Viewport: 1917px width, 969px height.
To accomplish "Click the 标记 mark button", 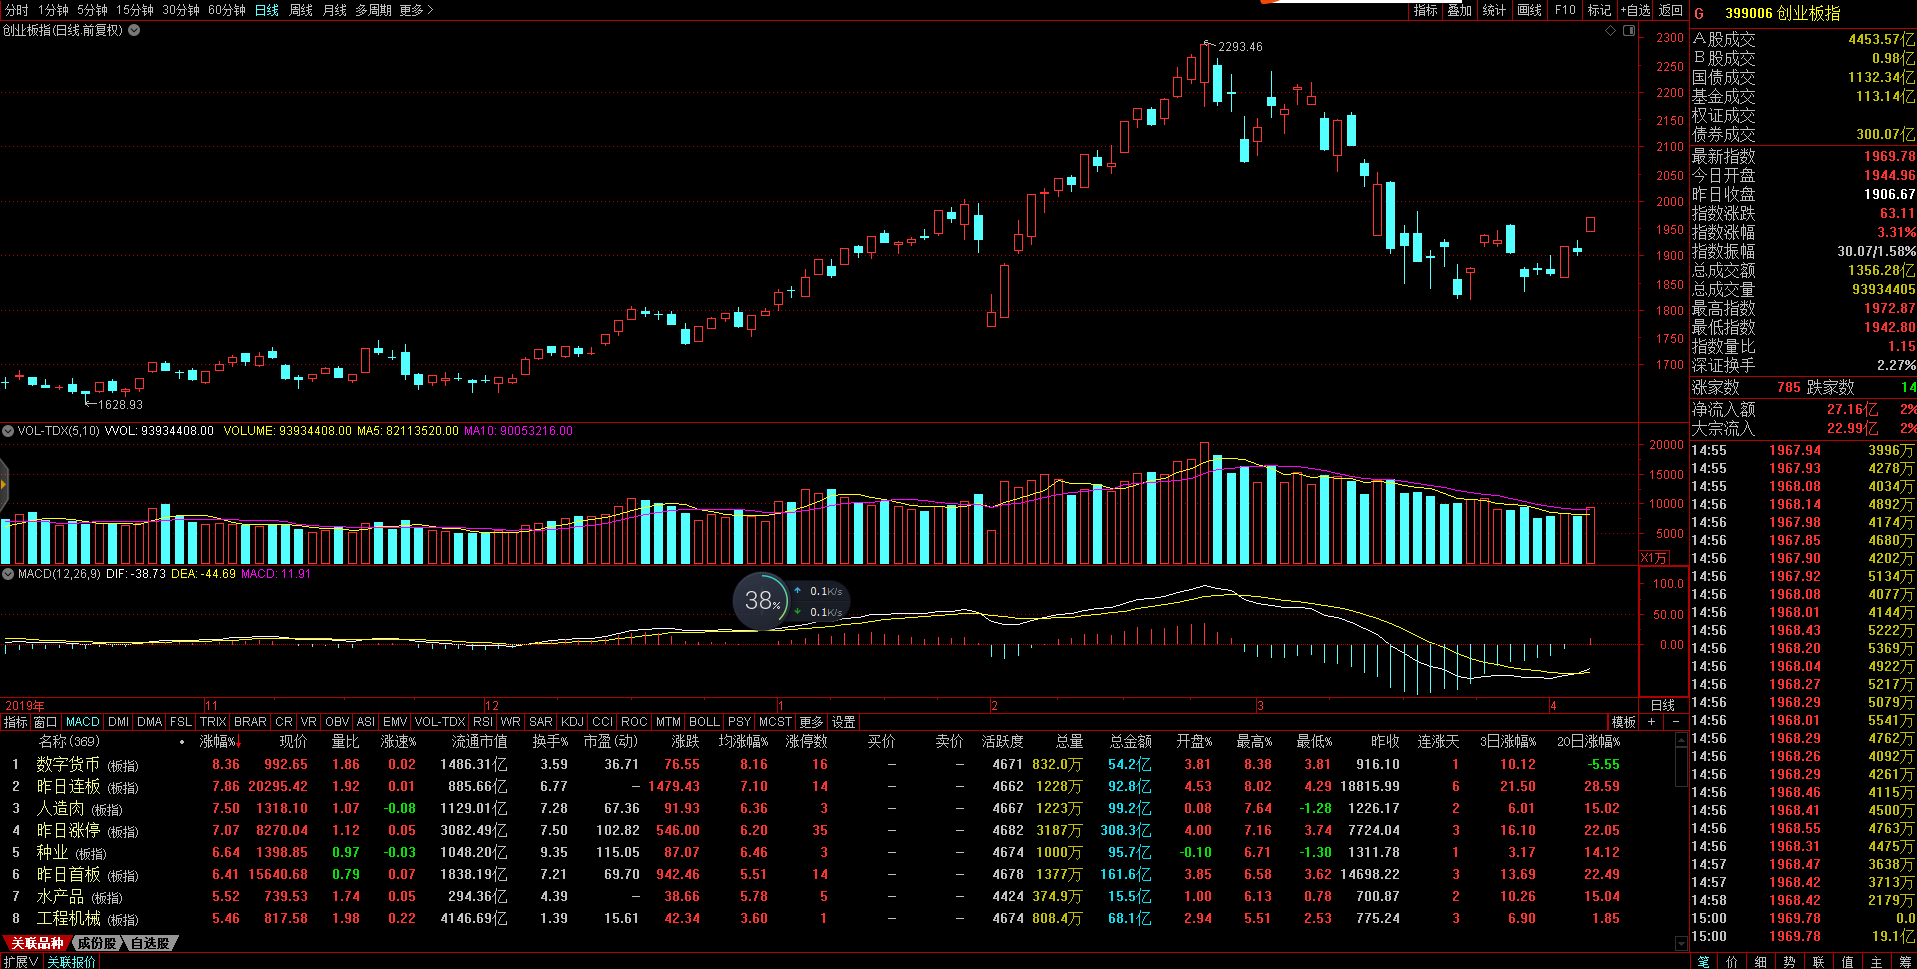I will point(1599,10).
